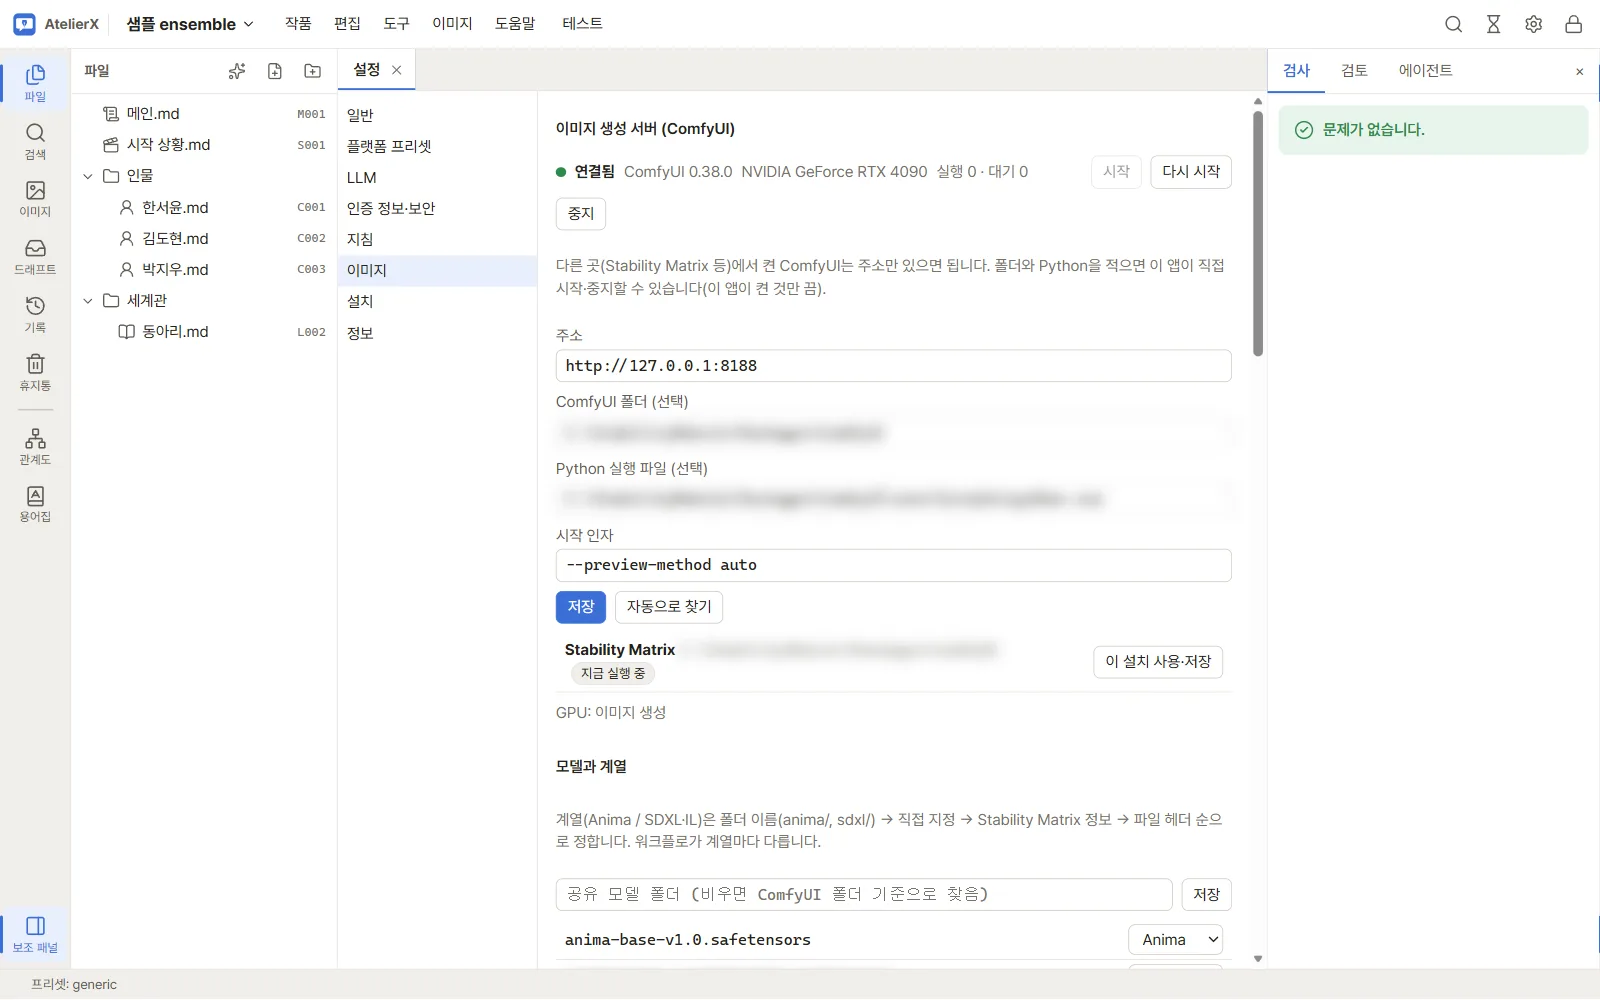Open the 도움말 menu
This screenshot has height=1000, width=1600.
tap(515, 24)
